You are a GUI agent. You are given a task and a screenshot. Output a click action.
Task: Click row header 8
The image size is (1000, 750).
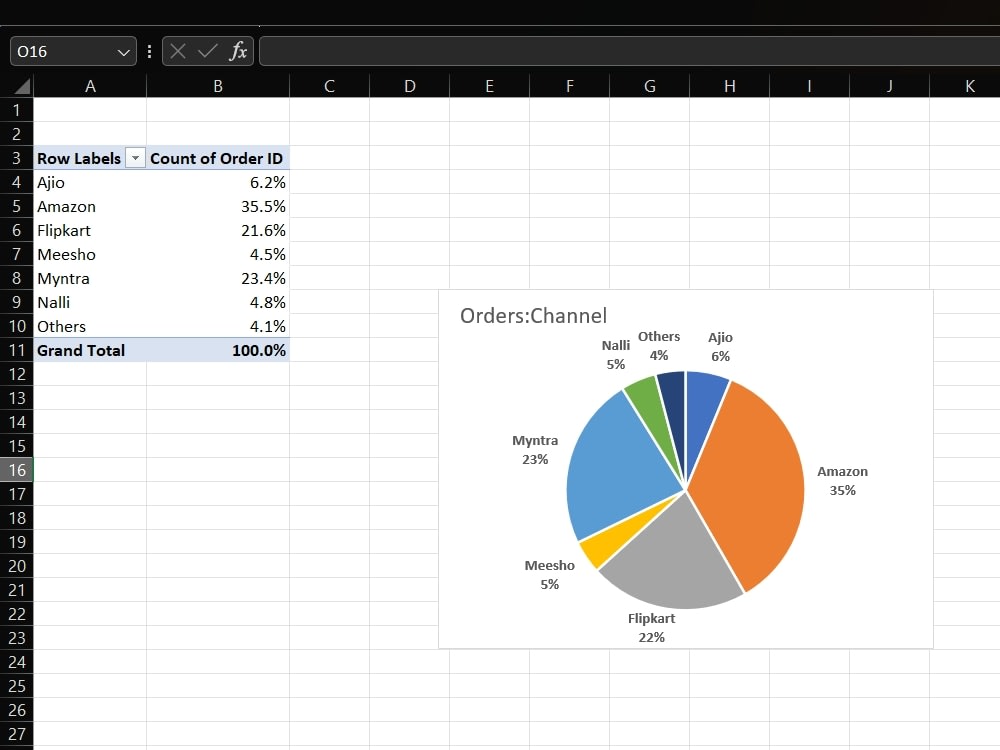16,278
